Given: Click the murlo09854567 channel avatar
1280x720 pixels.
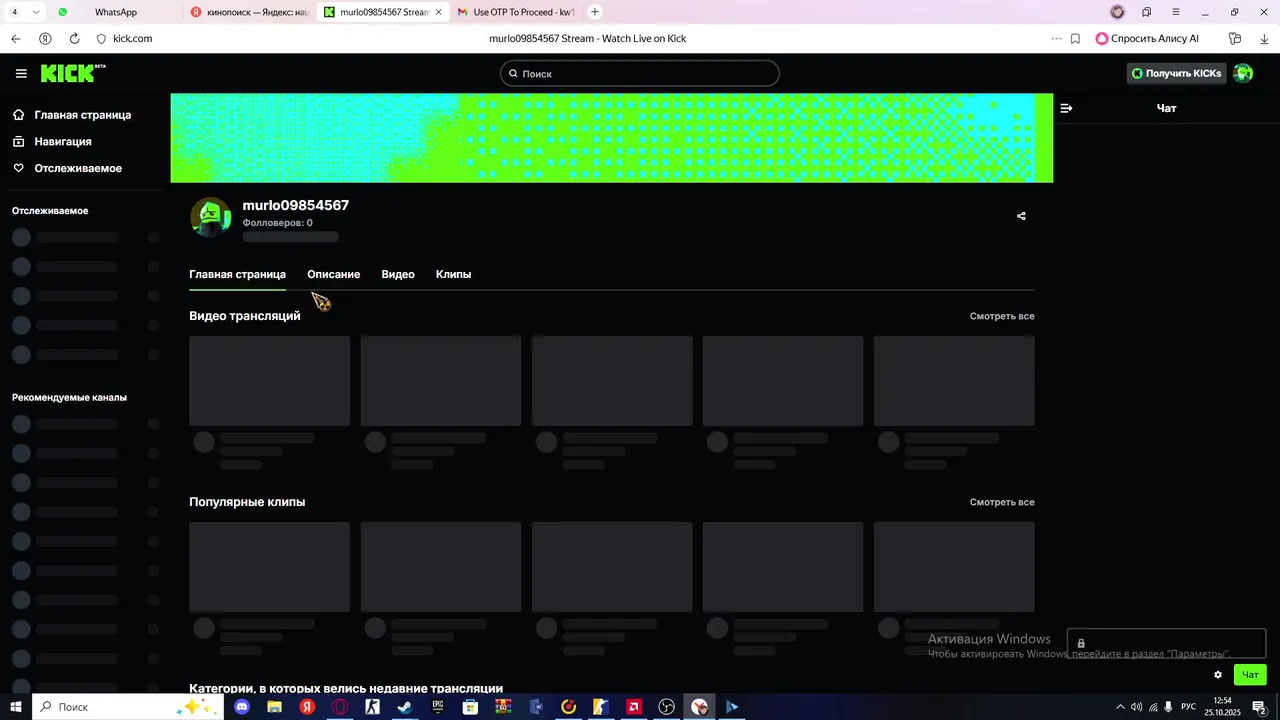Looking at the screenshot, I should (211, 217).
